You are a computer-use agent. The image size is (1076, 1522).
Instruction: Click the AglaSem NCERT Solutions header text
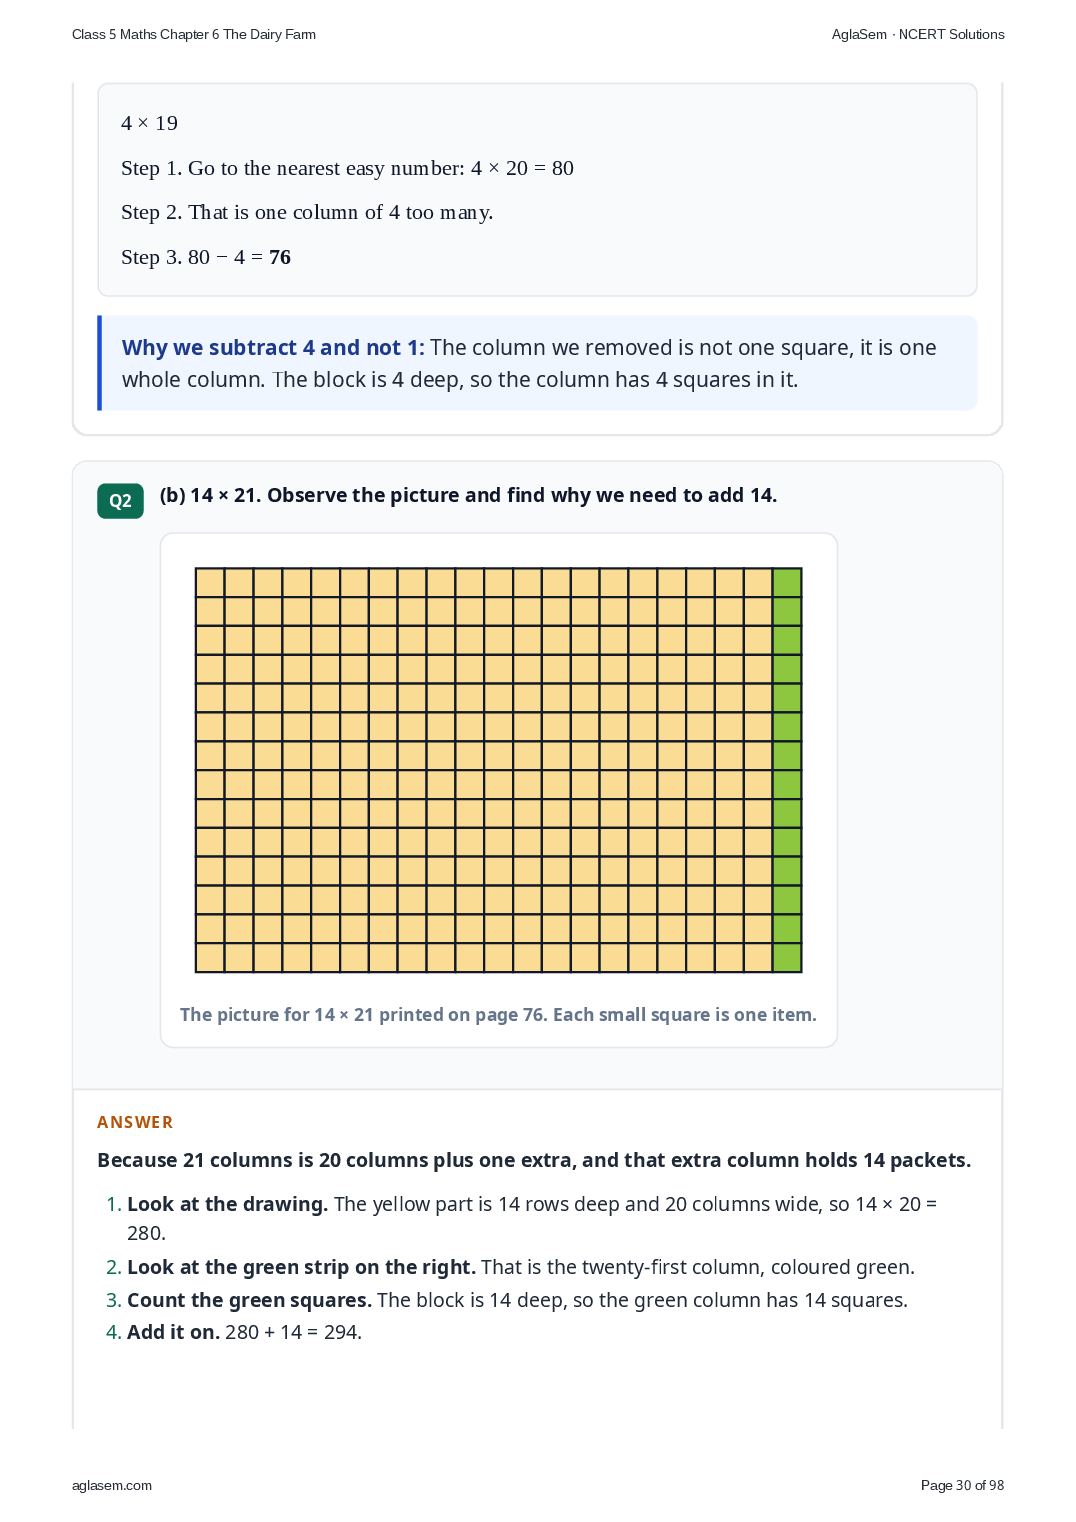pyautogui.click(x=918, y=34)
